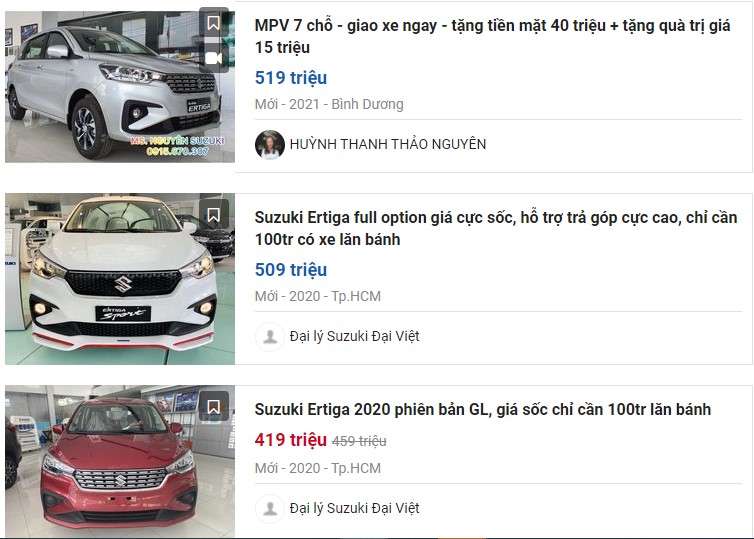Open seller avatar on 419 triệu listing

click(x=270, y=509)
